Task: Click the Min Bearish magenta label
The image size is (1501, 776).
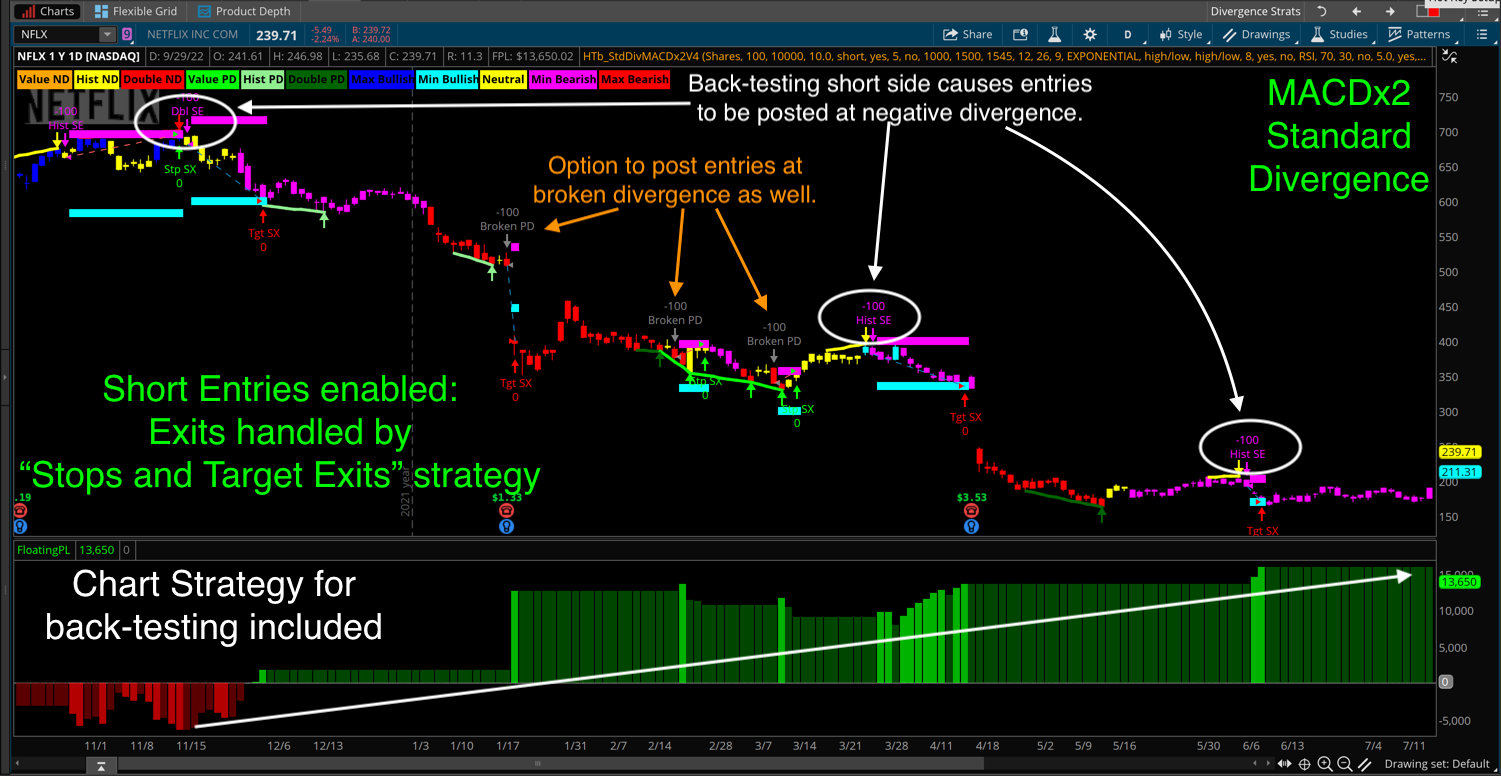Action: [x=563, y=79]
